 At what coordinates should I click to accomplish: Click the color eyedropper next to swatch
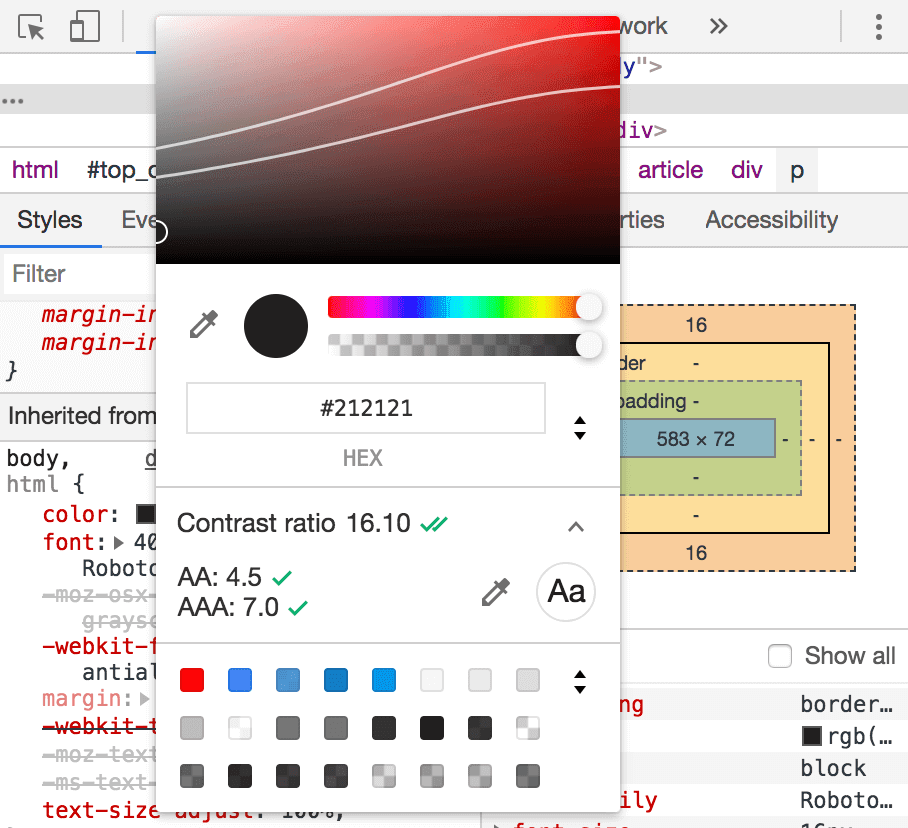click(204, 325)
